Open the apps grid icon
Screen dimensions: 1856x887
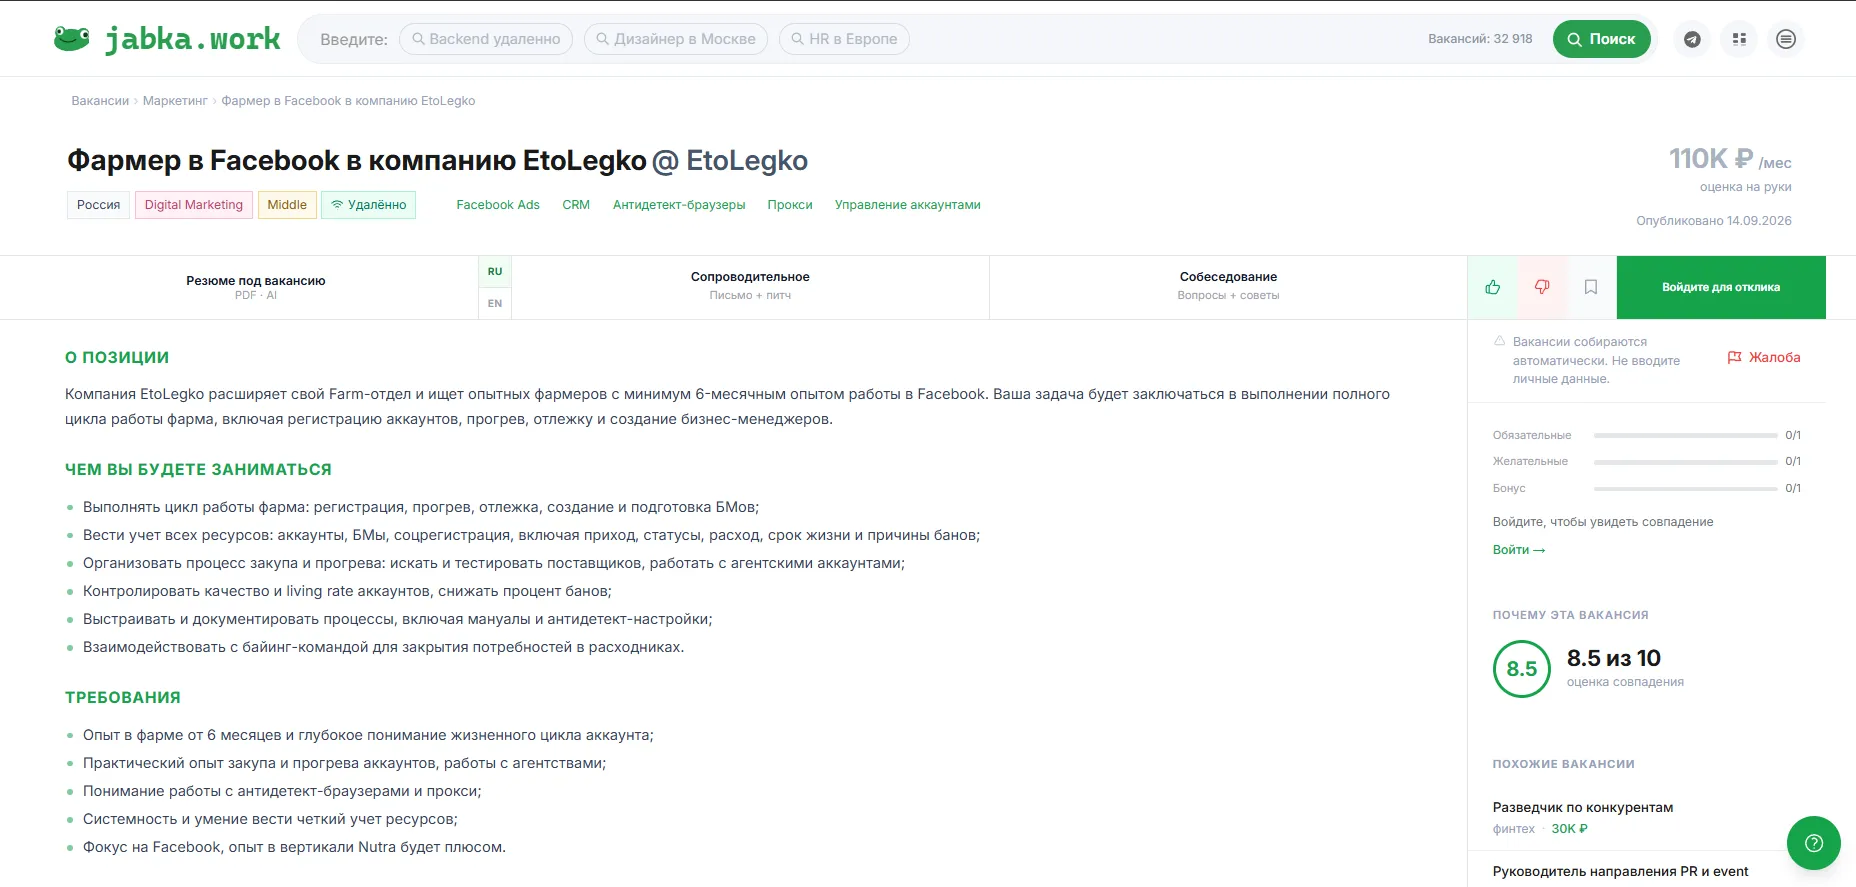click(x=1739, y=39)
